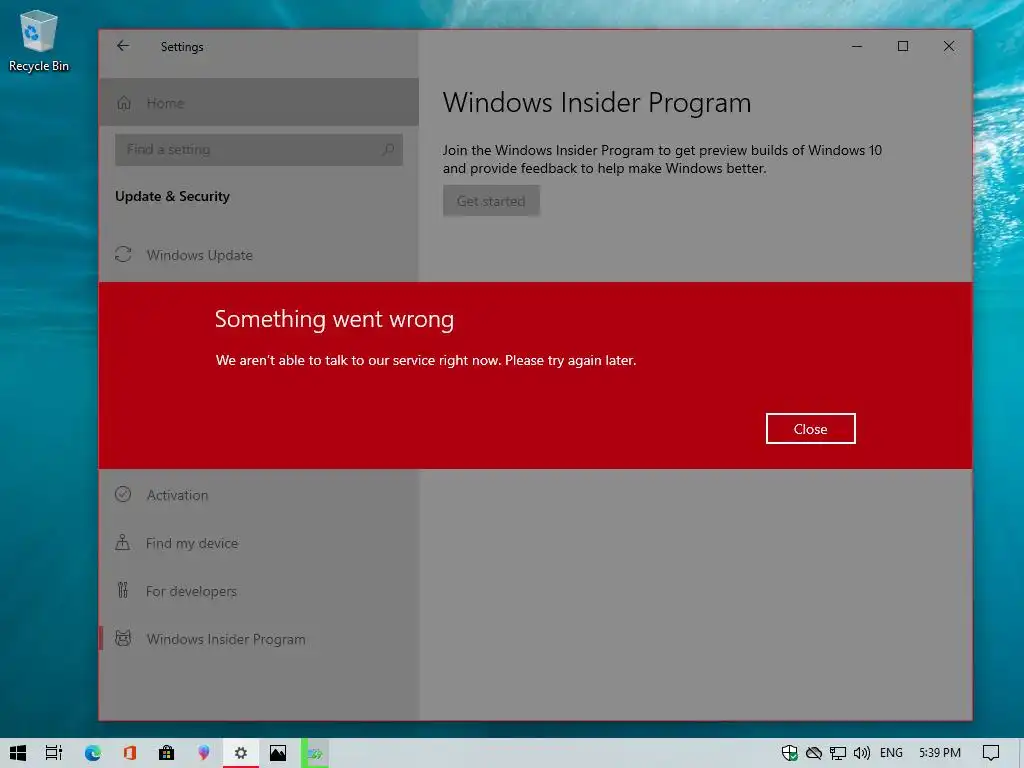Maximize the Settings window
This screenshot has width=1024, height=768.
click(x=903, y=46)
